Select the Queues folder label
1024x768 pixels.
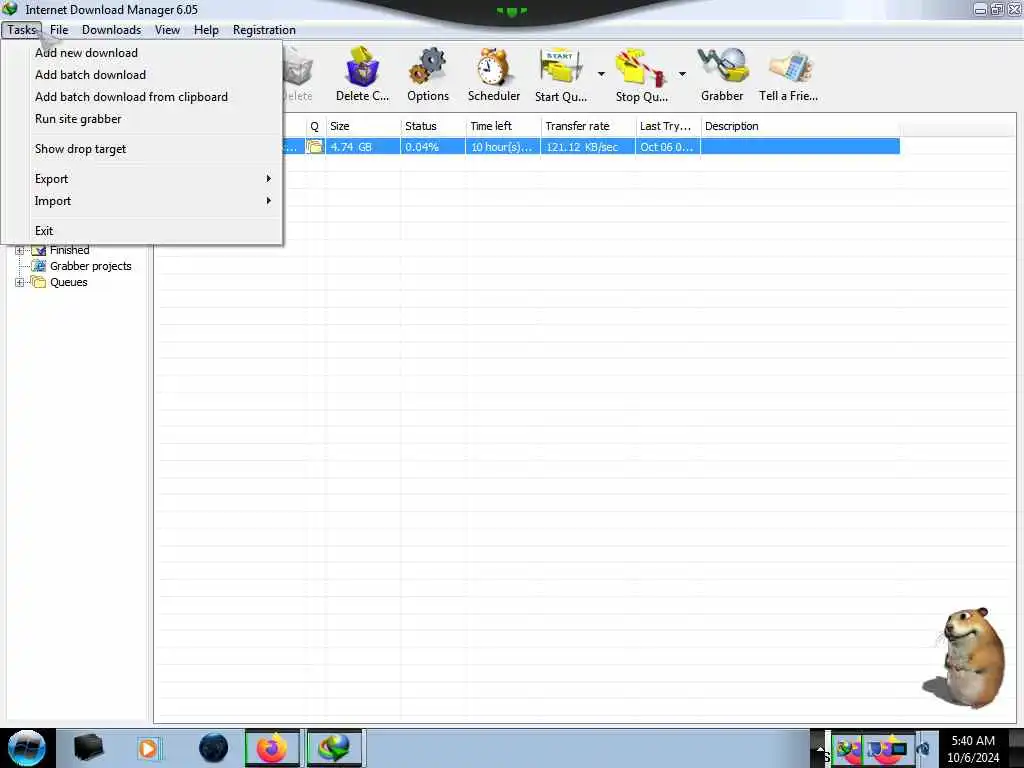tap(69, 282)
